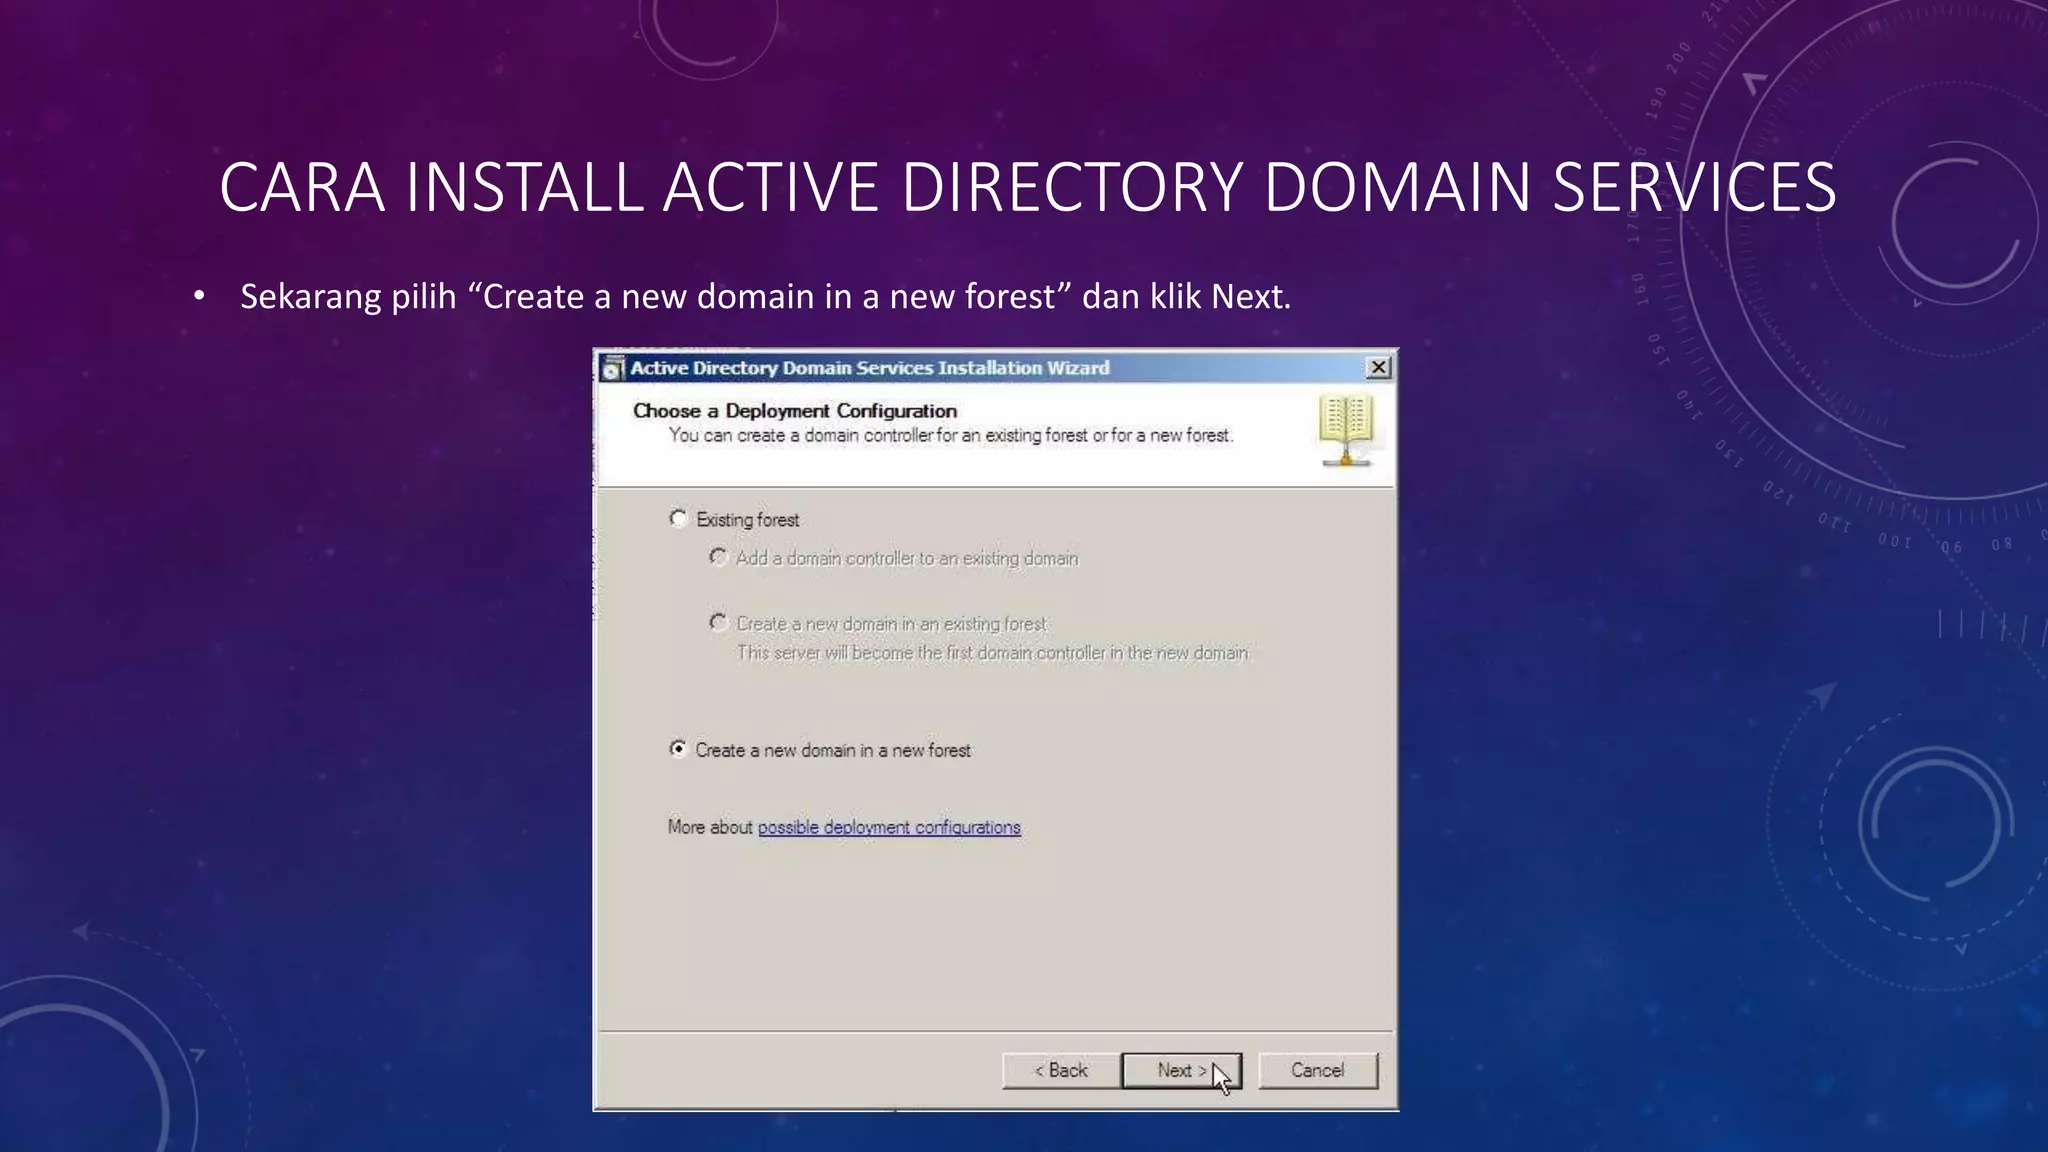Image resolution: width=2048 pixels, height=1152 pixels.
Task: Click 'You can create a domain controller' description
Action: (951, 435)
